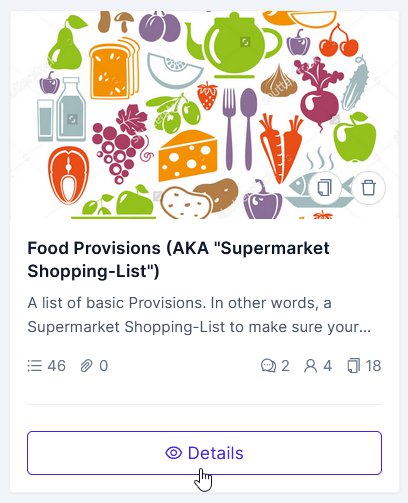The image size is (408, 503).
Task: Open the Food Provisions title link
Action: click(x=178, y=259)
